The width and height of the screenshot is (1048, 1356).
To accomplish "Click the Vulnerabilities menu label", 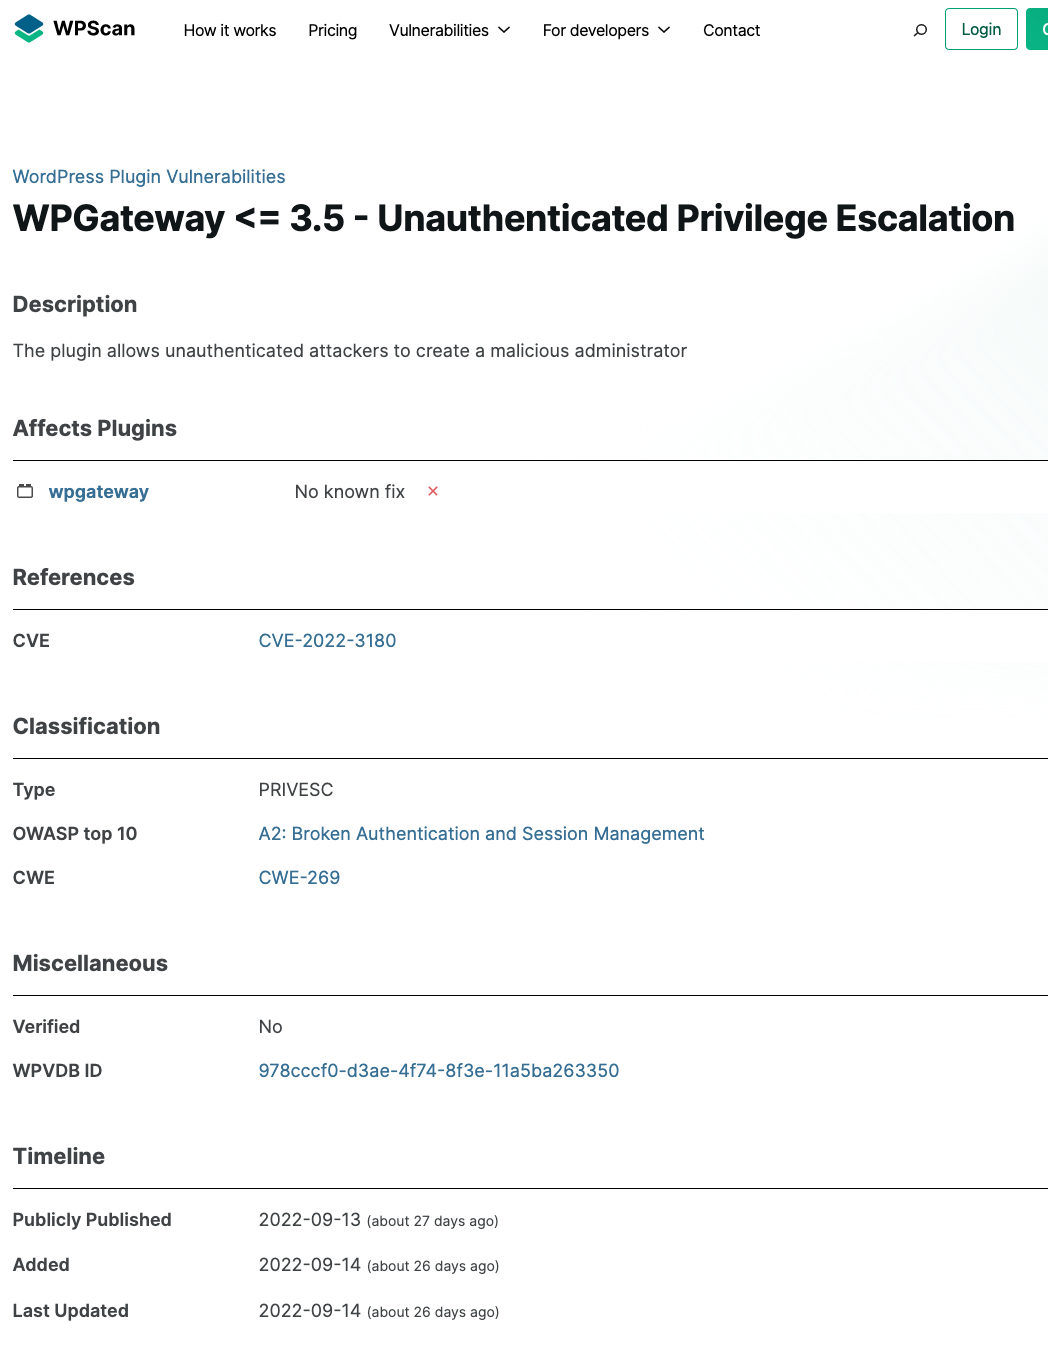I will [439, 30].
